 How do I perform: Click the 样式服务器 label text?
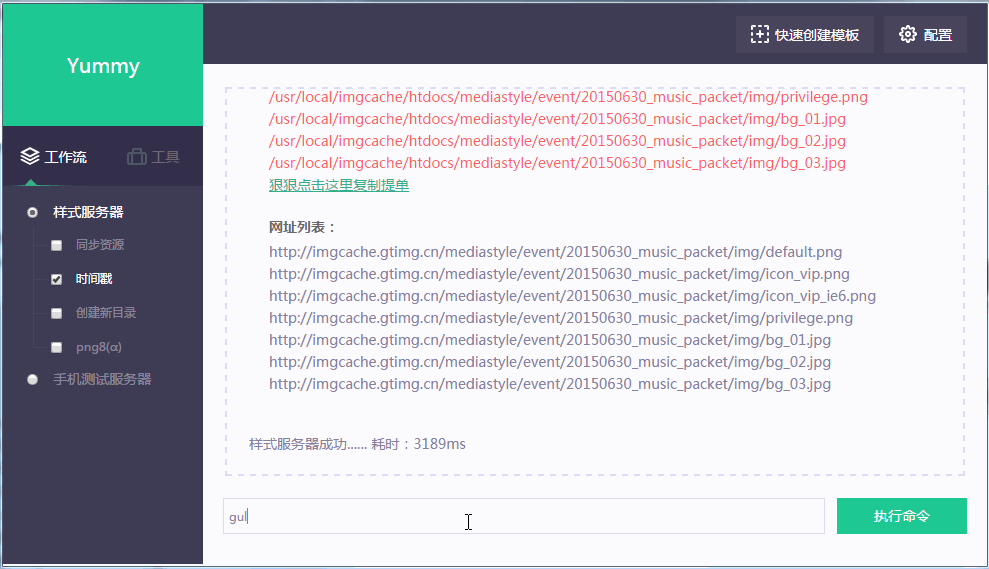coord(88,213)
